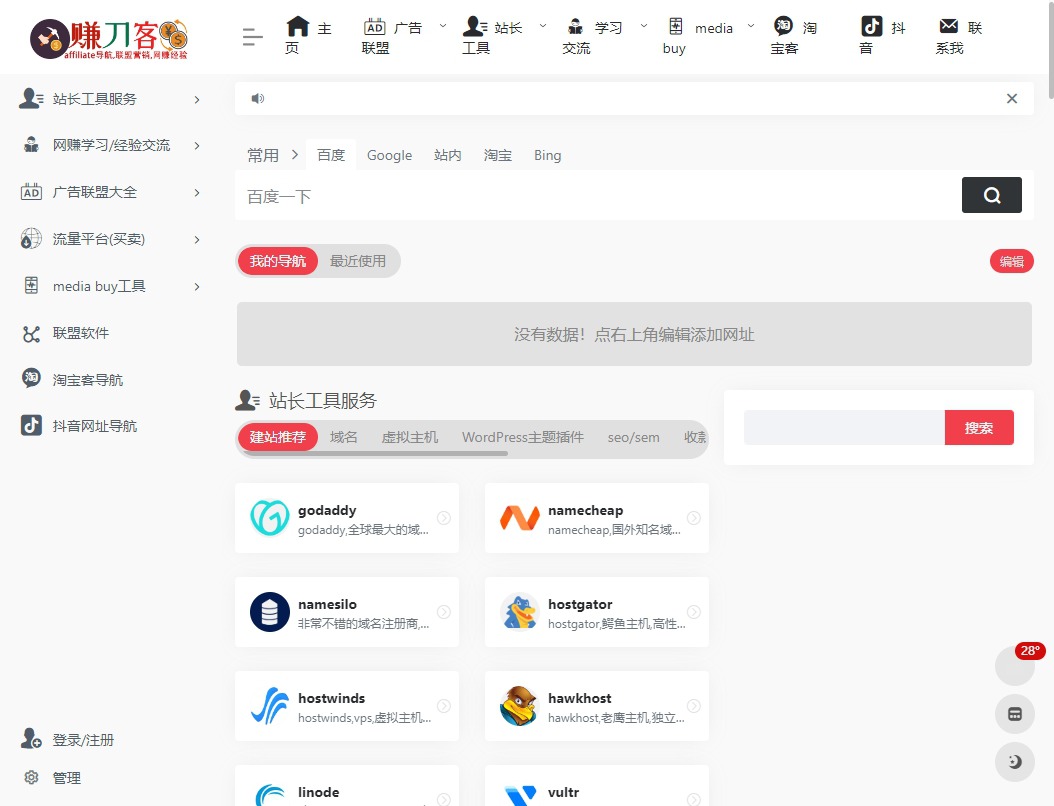Open the vultr site card
Screen dimensions: 1054x806
(597, 786)
